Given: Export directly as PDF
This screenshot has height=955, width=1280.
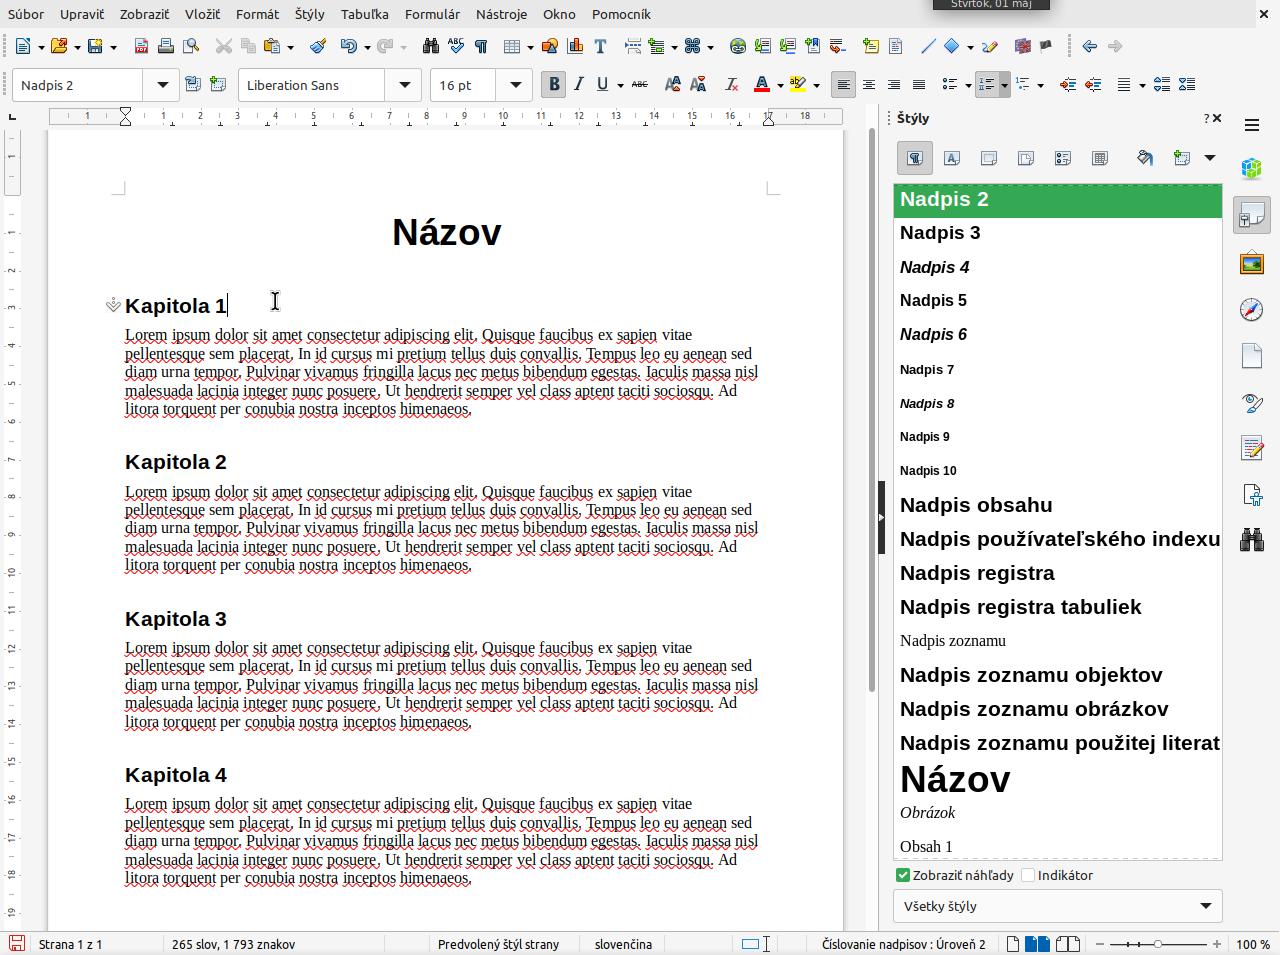Looking at the screenshot, I should tap(141, 46).
